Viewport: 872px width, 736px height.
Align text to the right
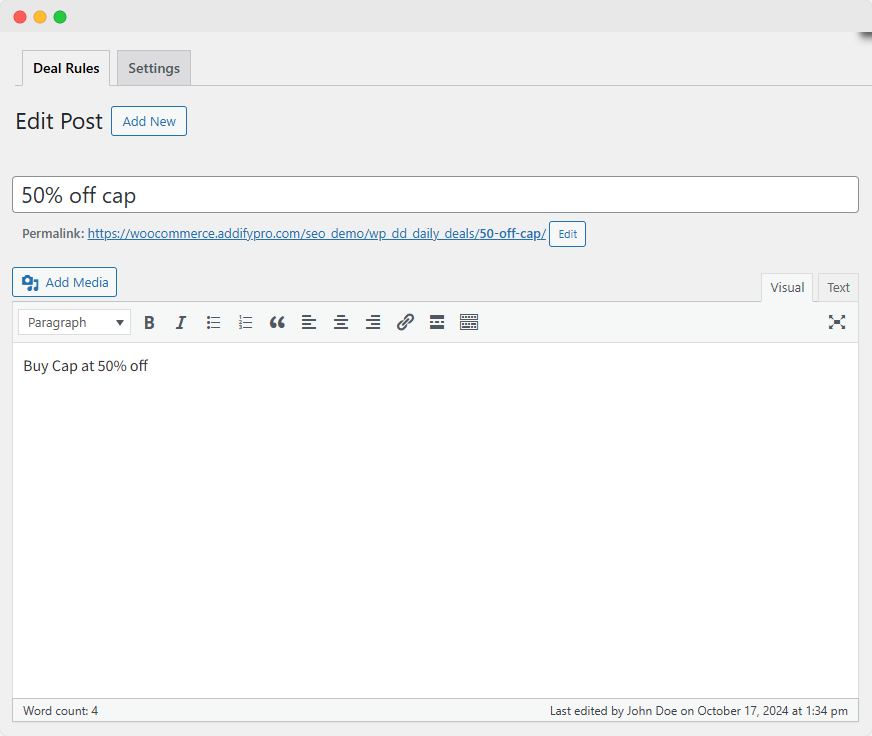pyautogui.click(x=373, y=322)
